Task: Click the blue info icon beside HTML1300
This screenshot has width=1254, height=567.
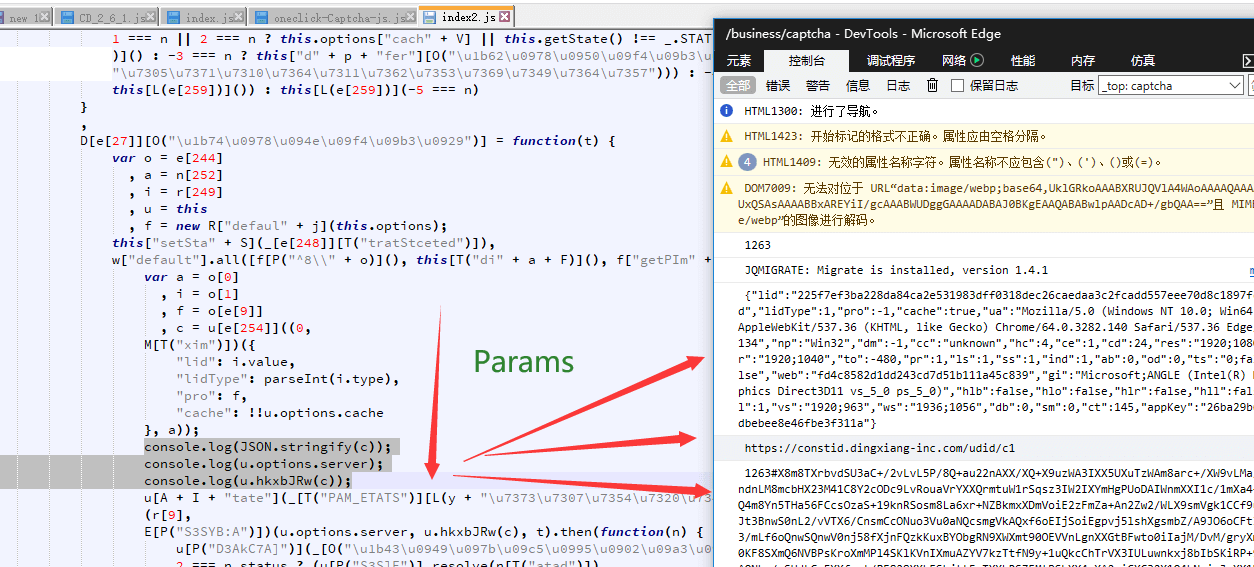Action: pos(728,111)
